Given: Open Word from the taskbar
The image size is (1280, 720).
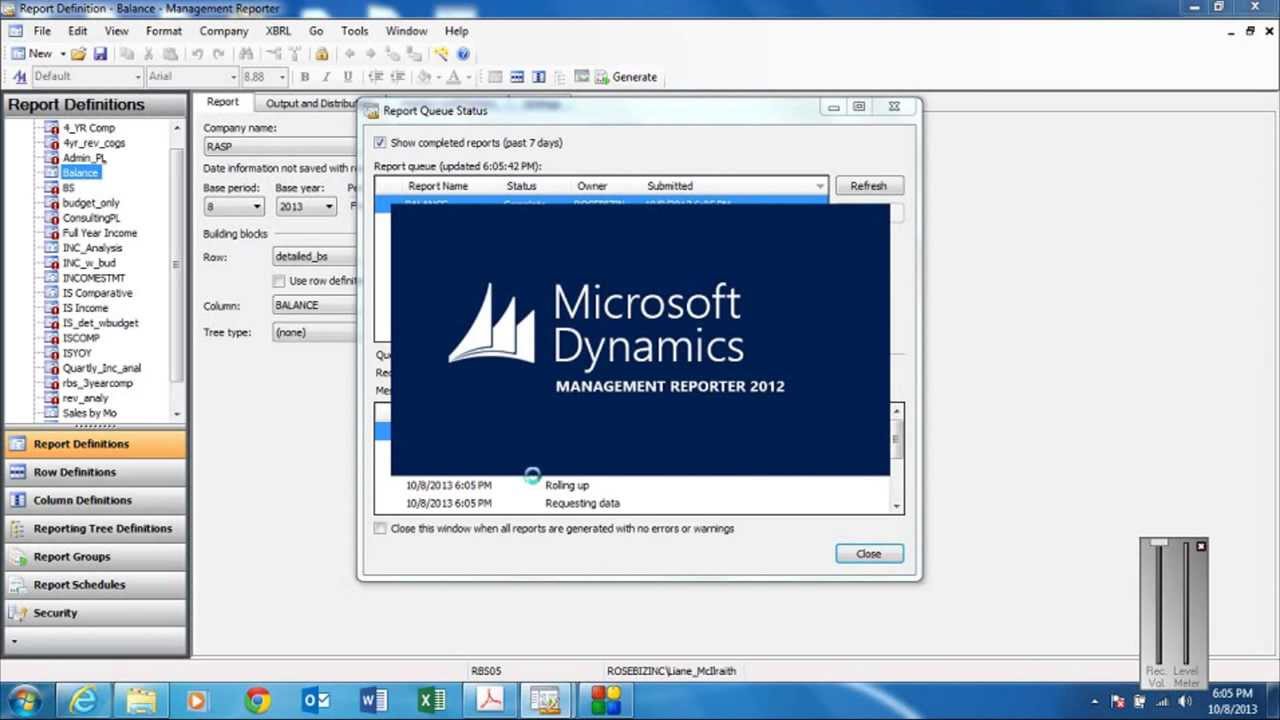Looking at the screenshot, I should (x=374, y=701).
